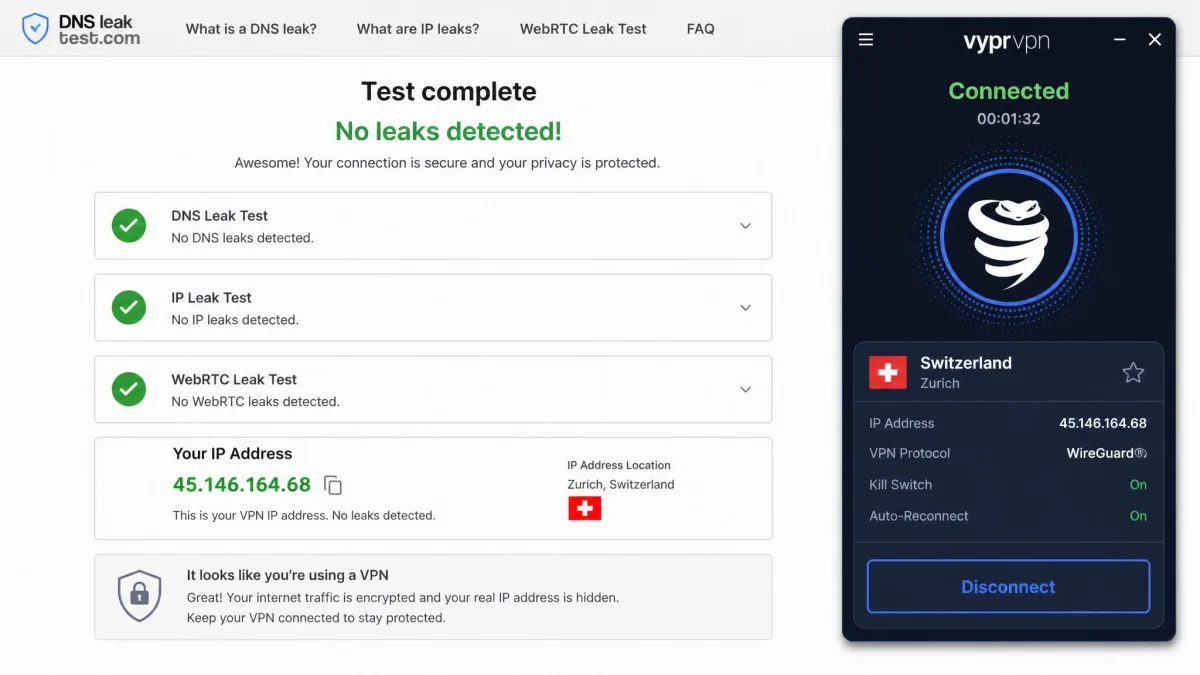Click the 'IP Leak Test' title
Viewport: 1200px width, 675px height.
(x=211, y=298)
